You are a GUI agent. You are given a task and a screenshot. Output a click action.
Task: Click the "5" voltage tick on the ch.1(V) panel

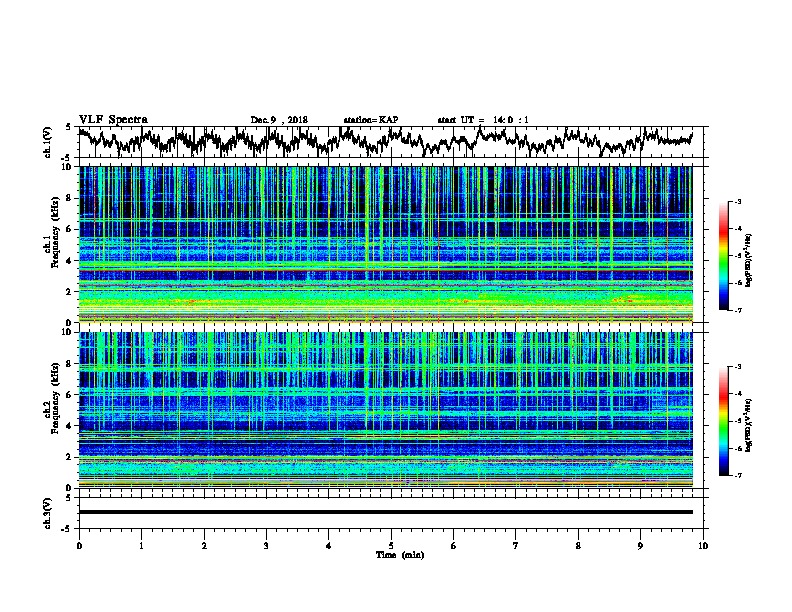(68, 127)
